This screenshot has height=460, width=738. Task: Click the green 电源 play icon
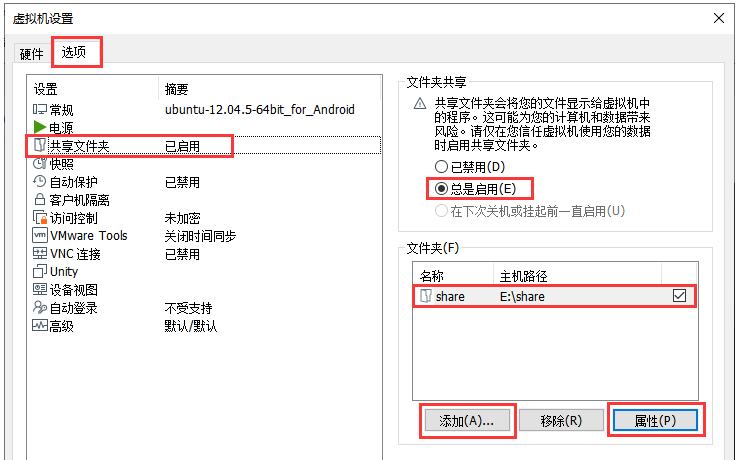click(40, 127)
